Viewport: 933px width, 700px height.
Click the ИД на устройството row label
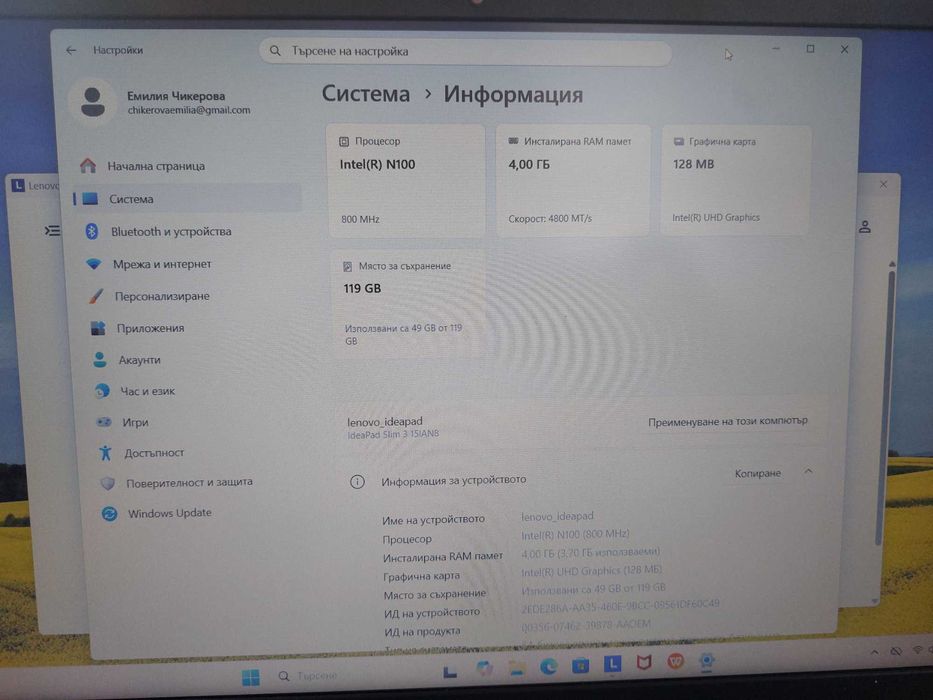point(431,612)
